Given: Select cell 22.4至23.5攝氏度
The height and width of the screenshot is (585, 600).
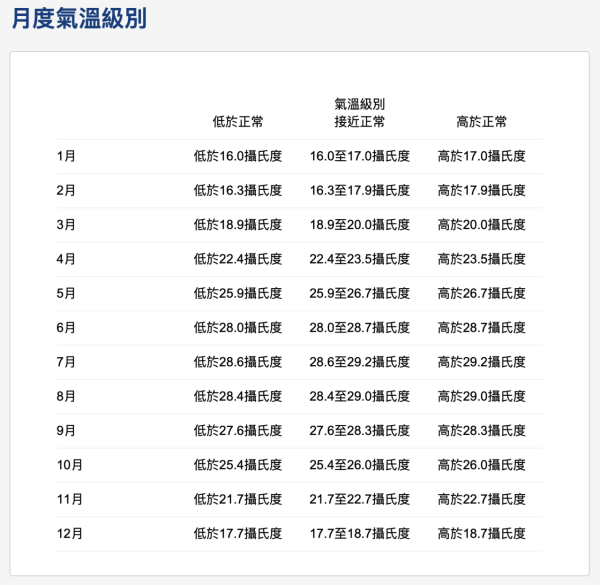Looking at the screenshot, I should pos(360,259).
